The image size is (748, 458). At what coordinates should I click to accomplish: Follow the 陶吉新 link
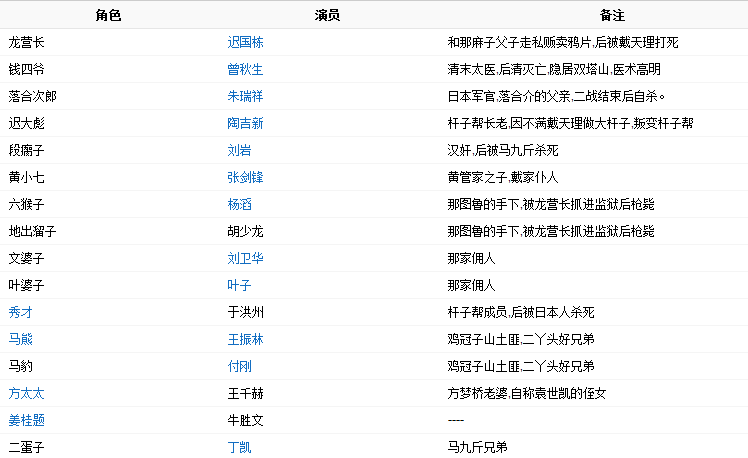(245, 124)
